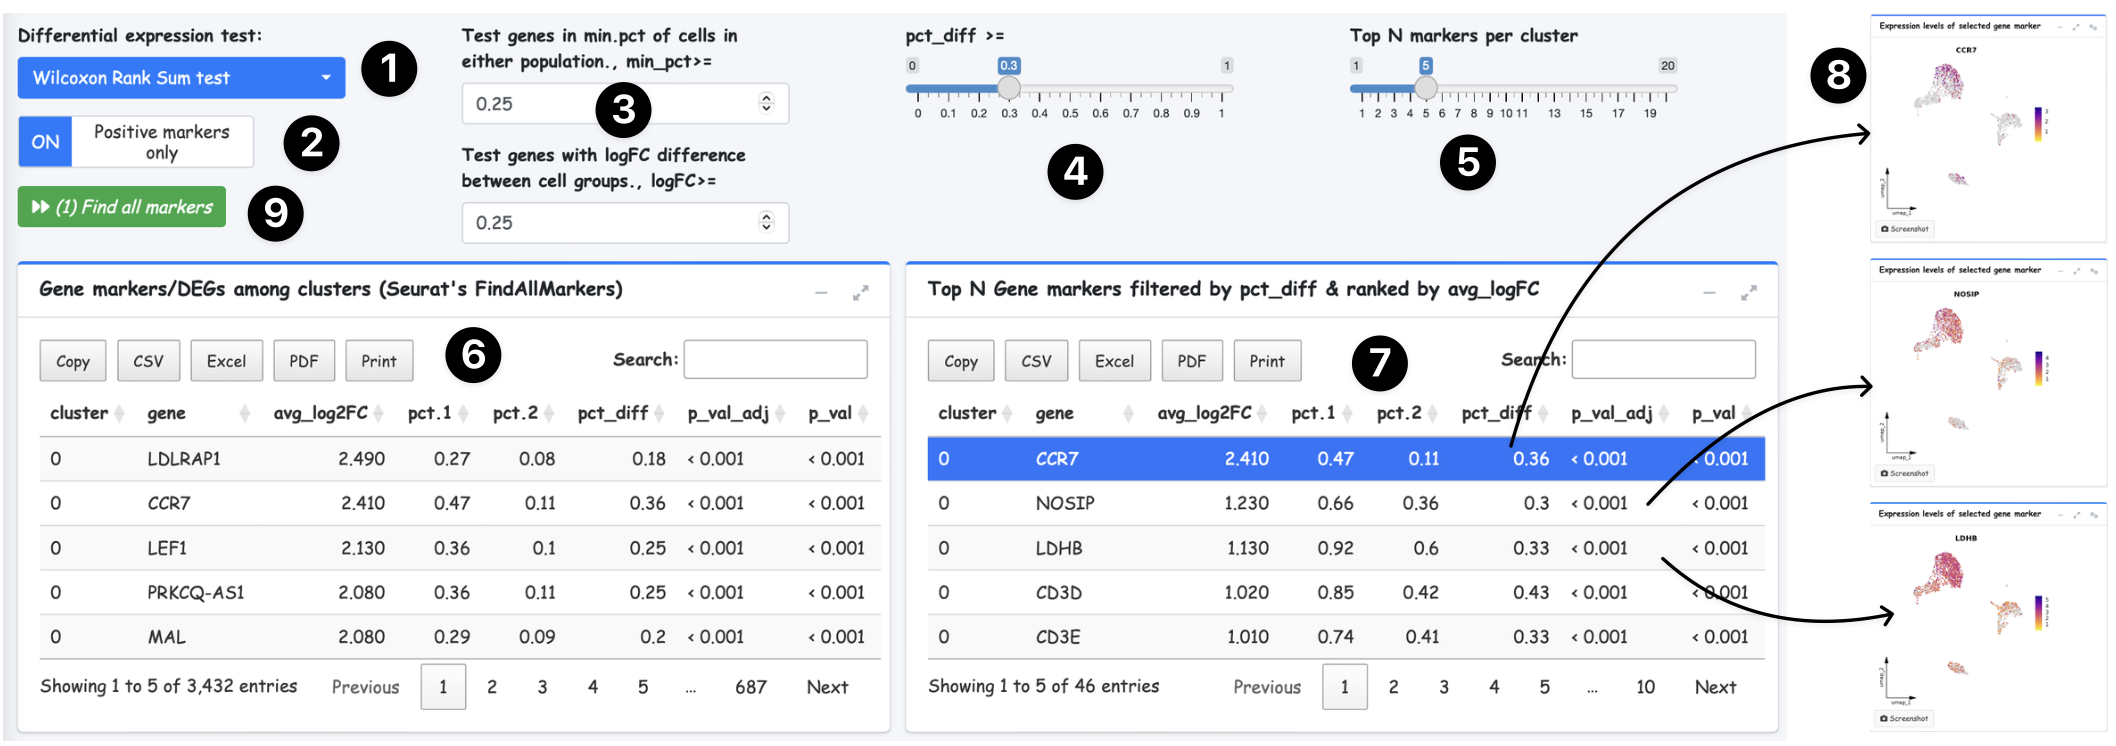Sort left table by avg_log2FC column
The width and height of the screenshot is (2116, 746).
point(320,413)
